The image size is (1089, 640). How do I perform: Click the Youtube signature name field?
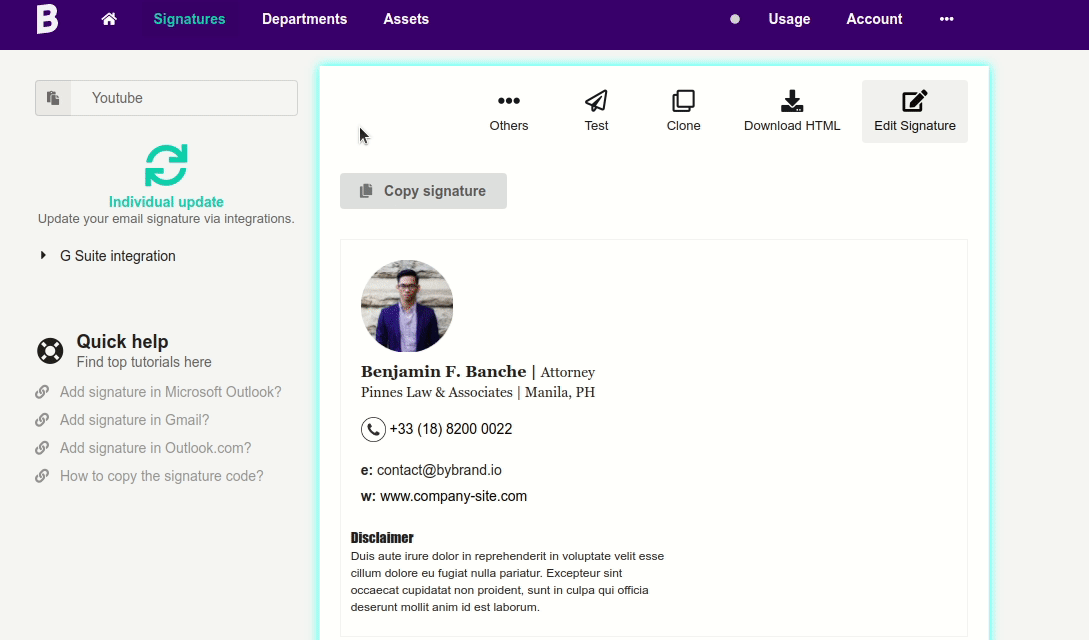(183, 98)
